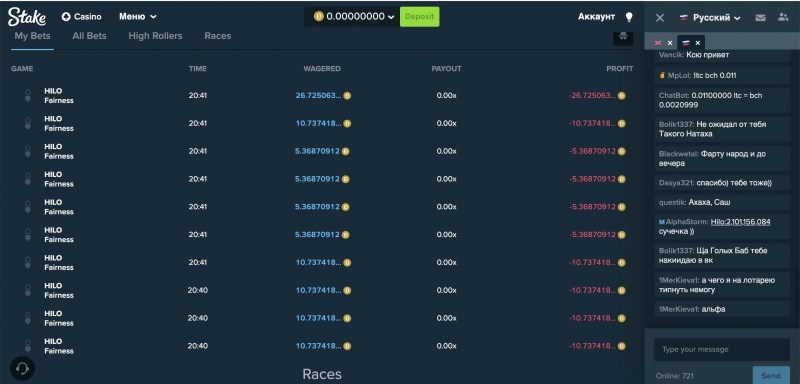The image size is (800, 384).
Task: Click the 0.00x payout of the top bet
Action: (x=446, y=95)
